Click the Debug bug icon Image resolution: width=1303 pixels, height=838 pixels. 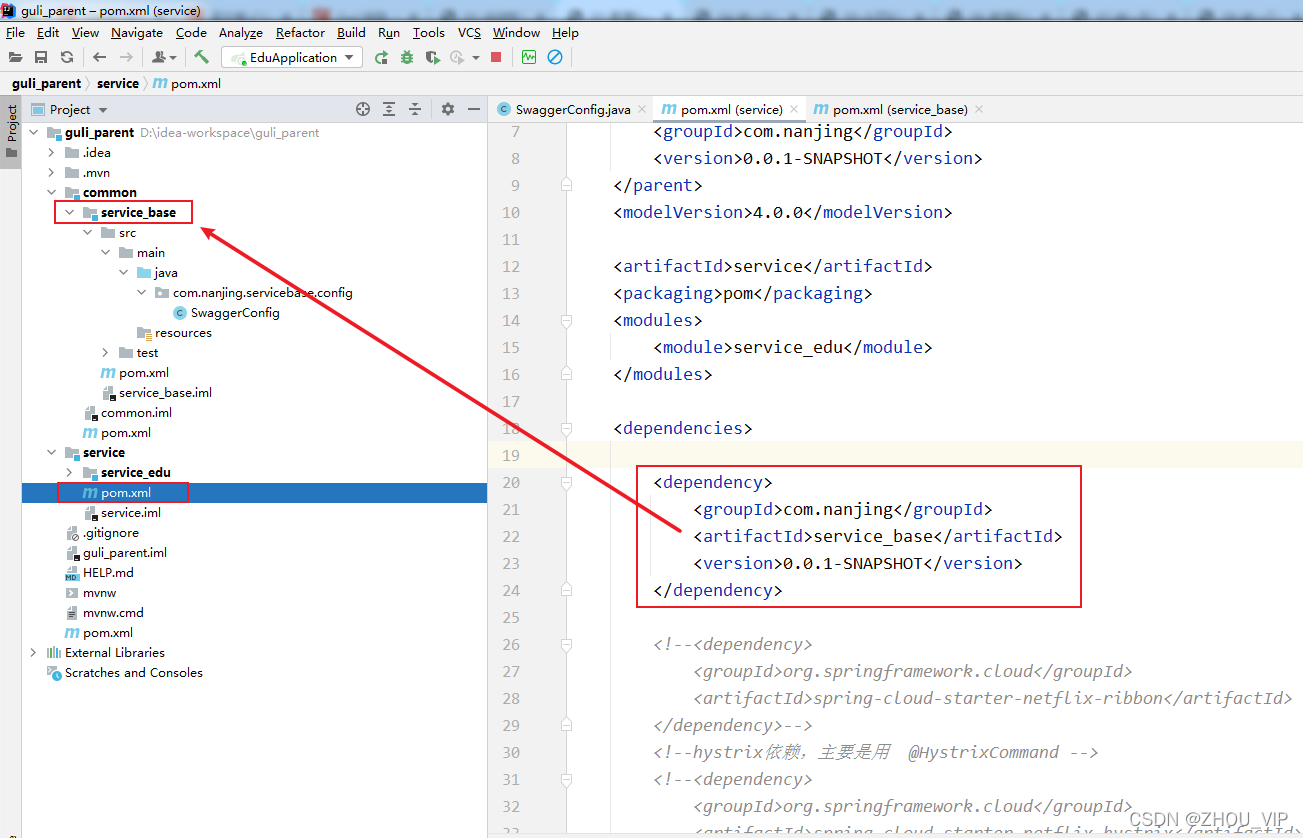pos(407,58)
